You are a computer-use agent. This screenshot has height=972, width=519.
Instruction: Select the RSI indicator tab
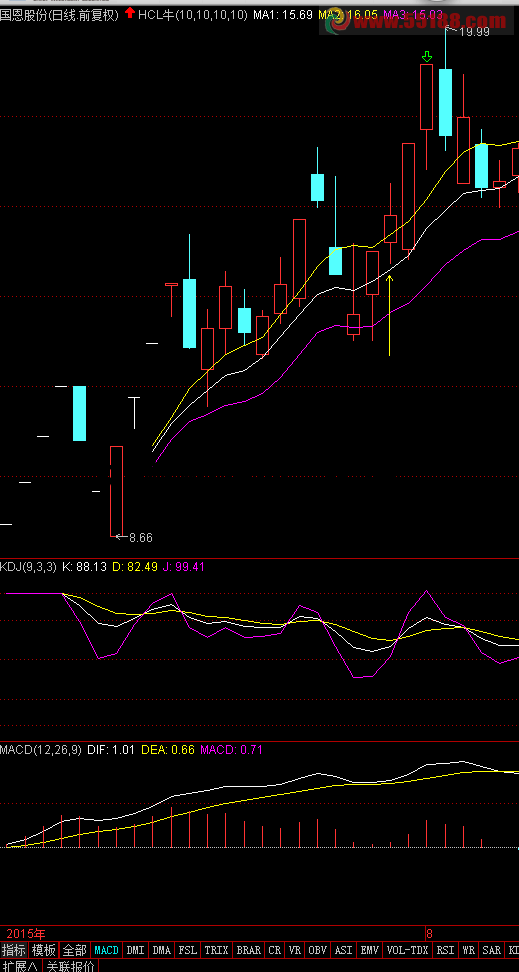tap(445, 950)
